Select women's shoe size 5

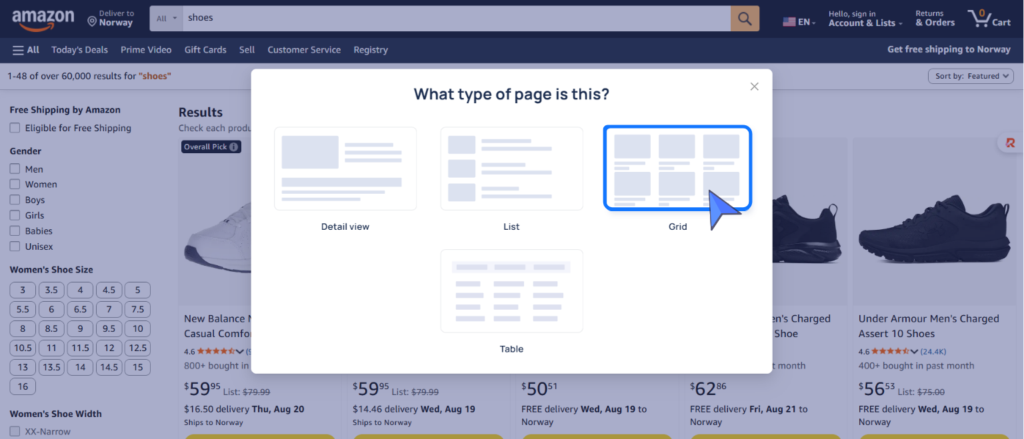[x=138, y=291]
